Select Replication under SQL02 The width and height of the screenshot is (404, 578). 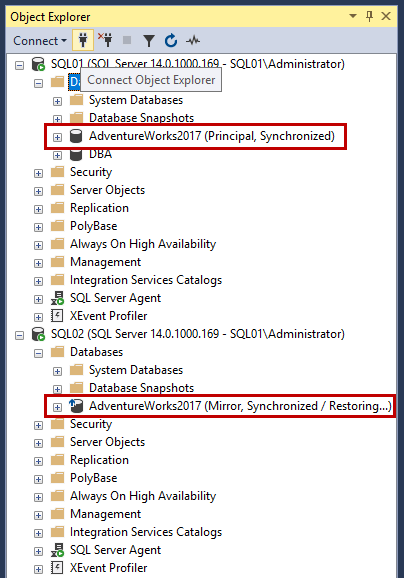(99, 460)
